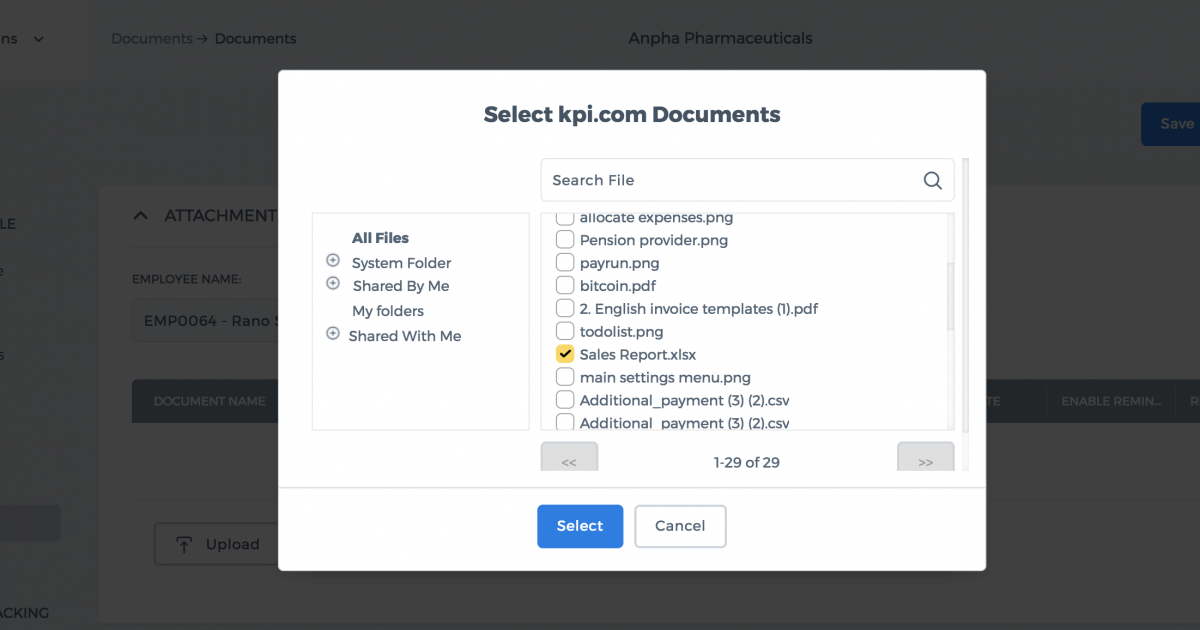
Task: Expand the Shared By Me node
Action: coord(333,284)
